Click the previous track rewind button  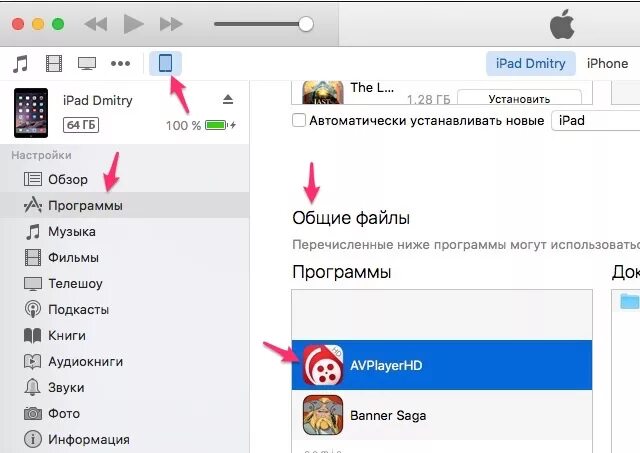[96, 24]
